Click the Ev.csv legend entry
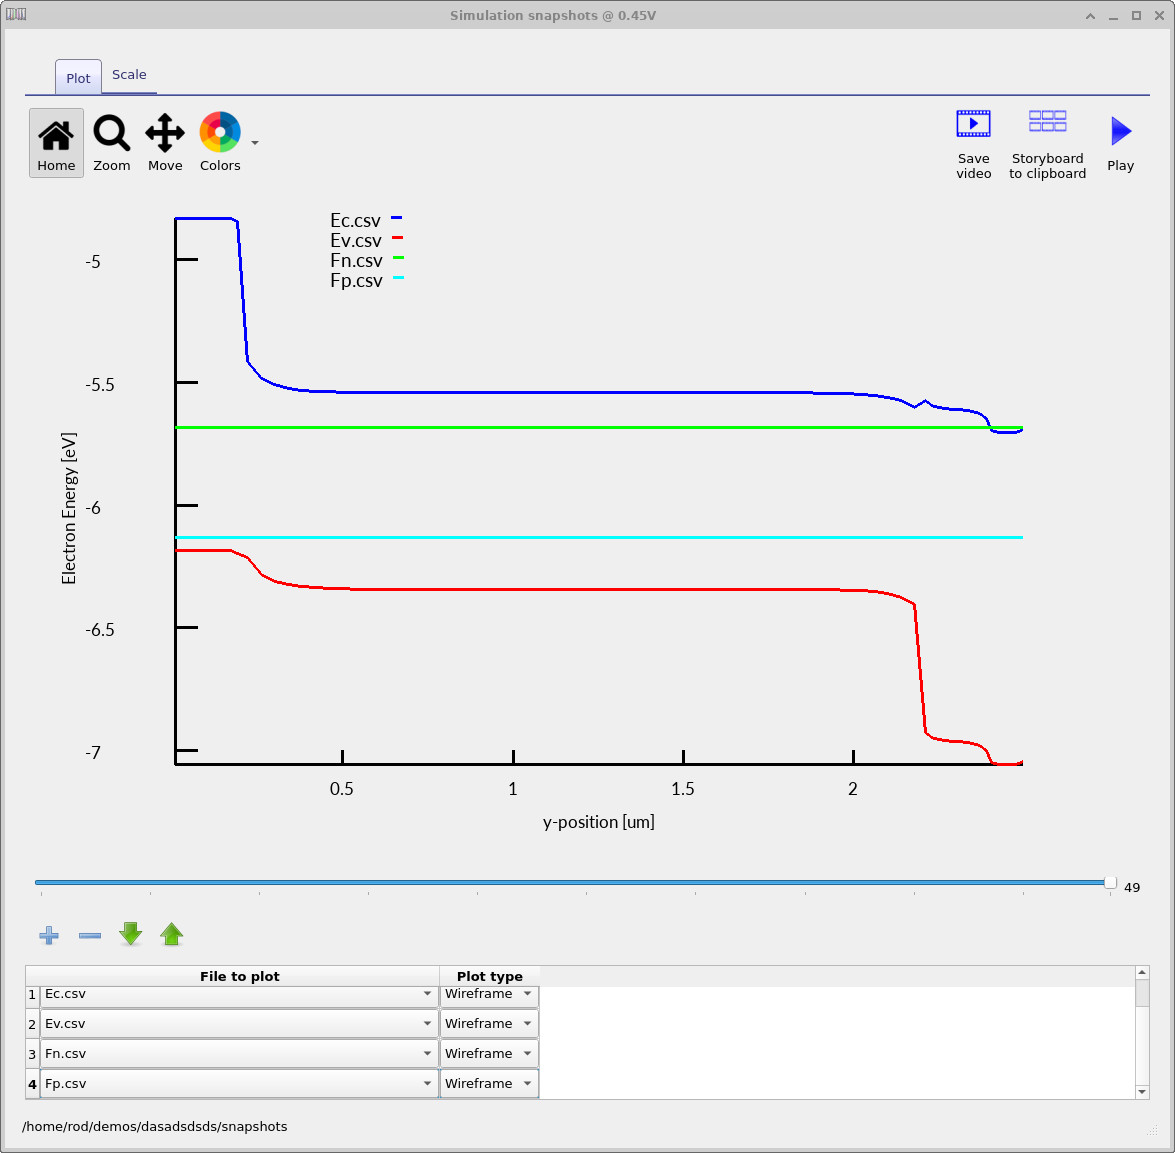The height and width of the screenshot is (1153, 1175). pos(366,240)
